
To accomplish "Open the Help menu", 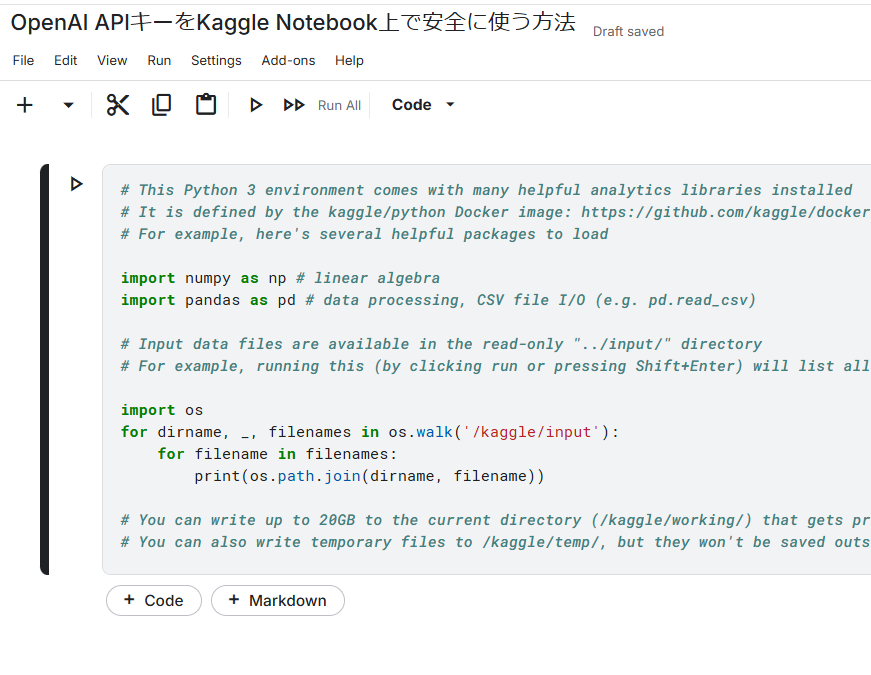I will pos(349,61).
